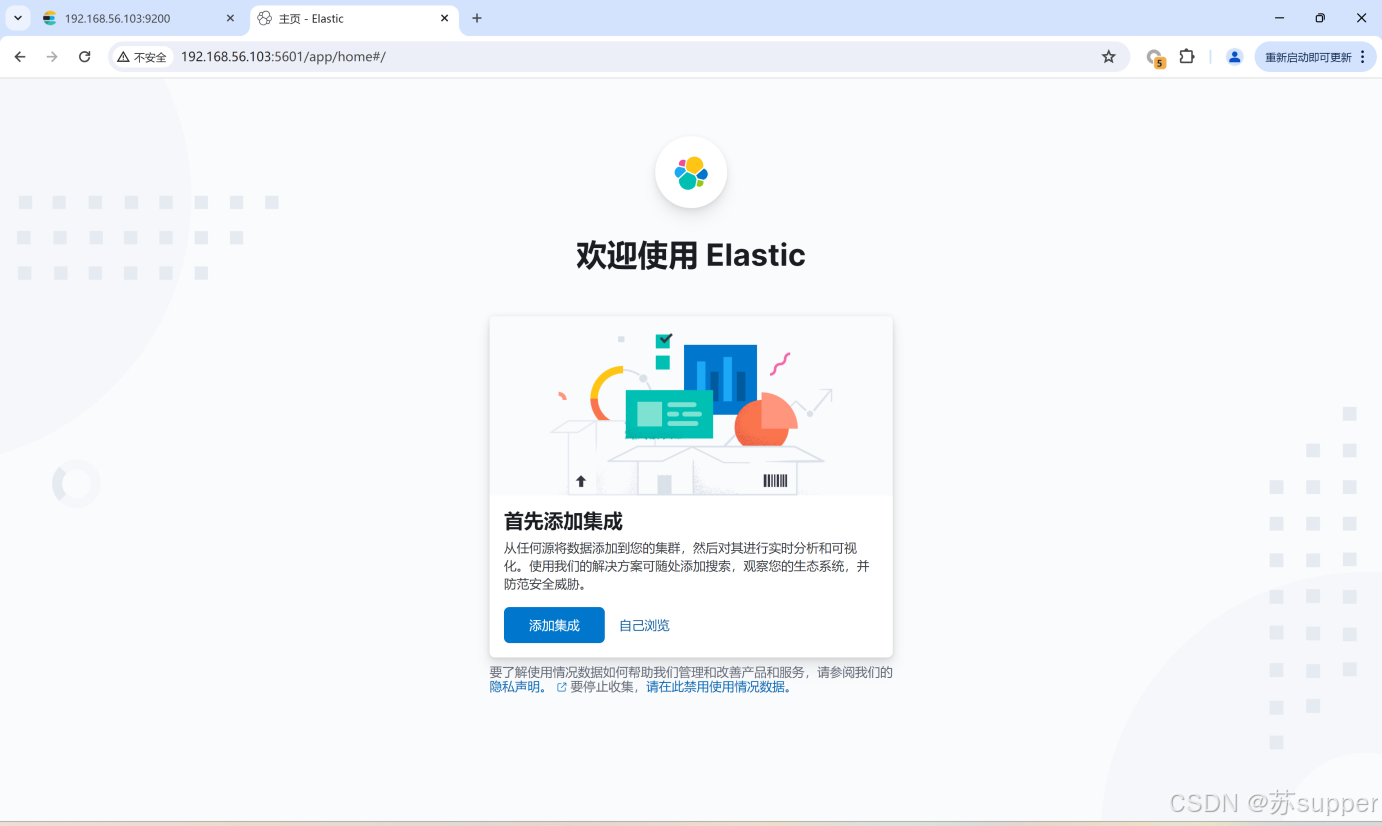This screenshot has width=1382, height=826.
Task: Restore down the browser window
Action: [1320, 18]
